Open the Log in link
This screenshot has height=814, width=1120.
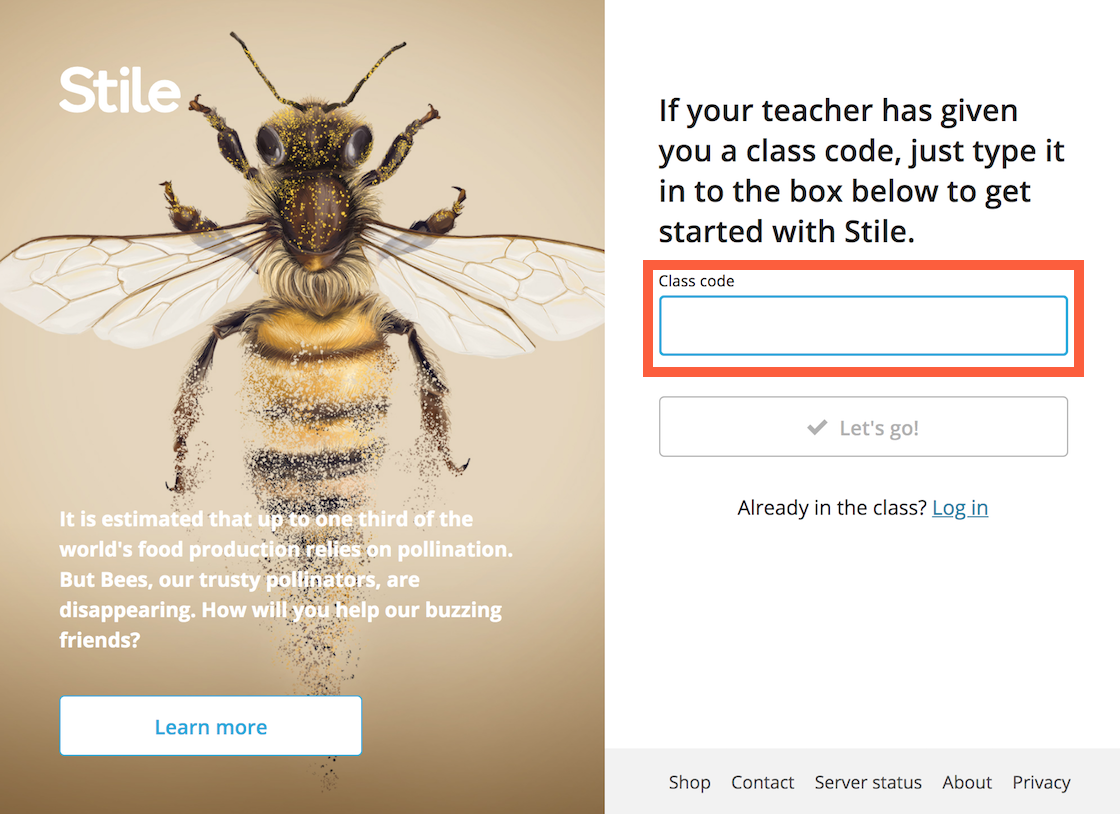[x=960, y=508]
